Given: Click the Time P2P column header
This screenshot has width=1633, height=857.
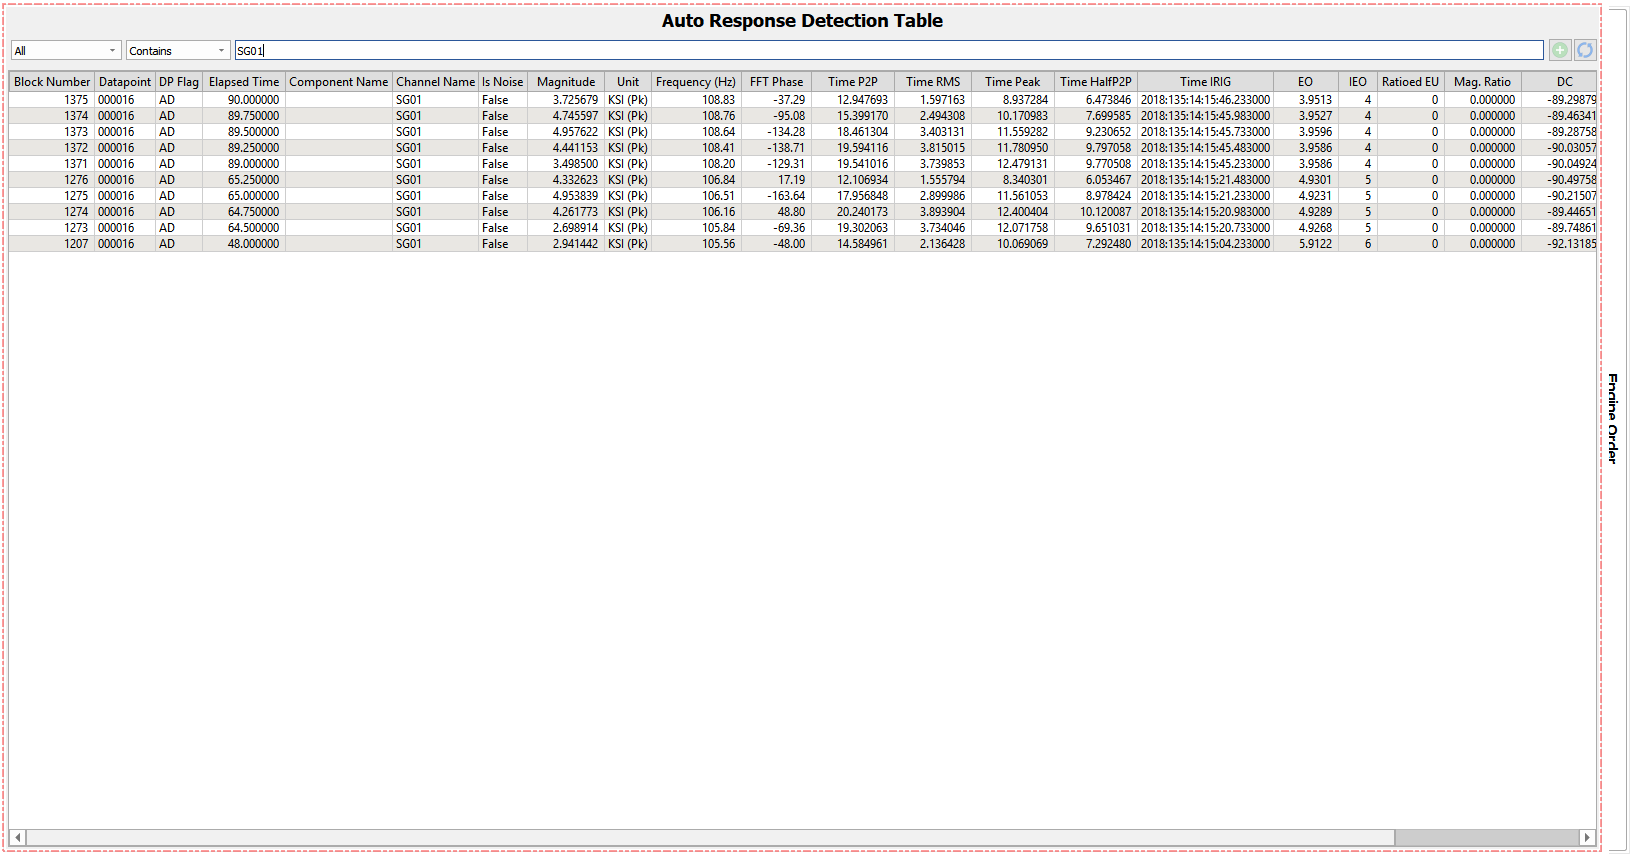Looking at the screenshot, I should [853, 82].
